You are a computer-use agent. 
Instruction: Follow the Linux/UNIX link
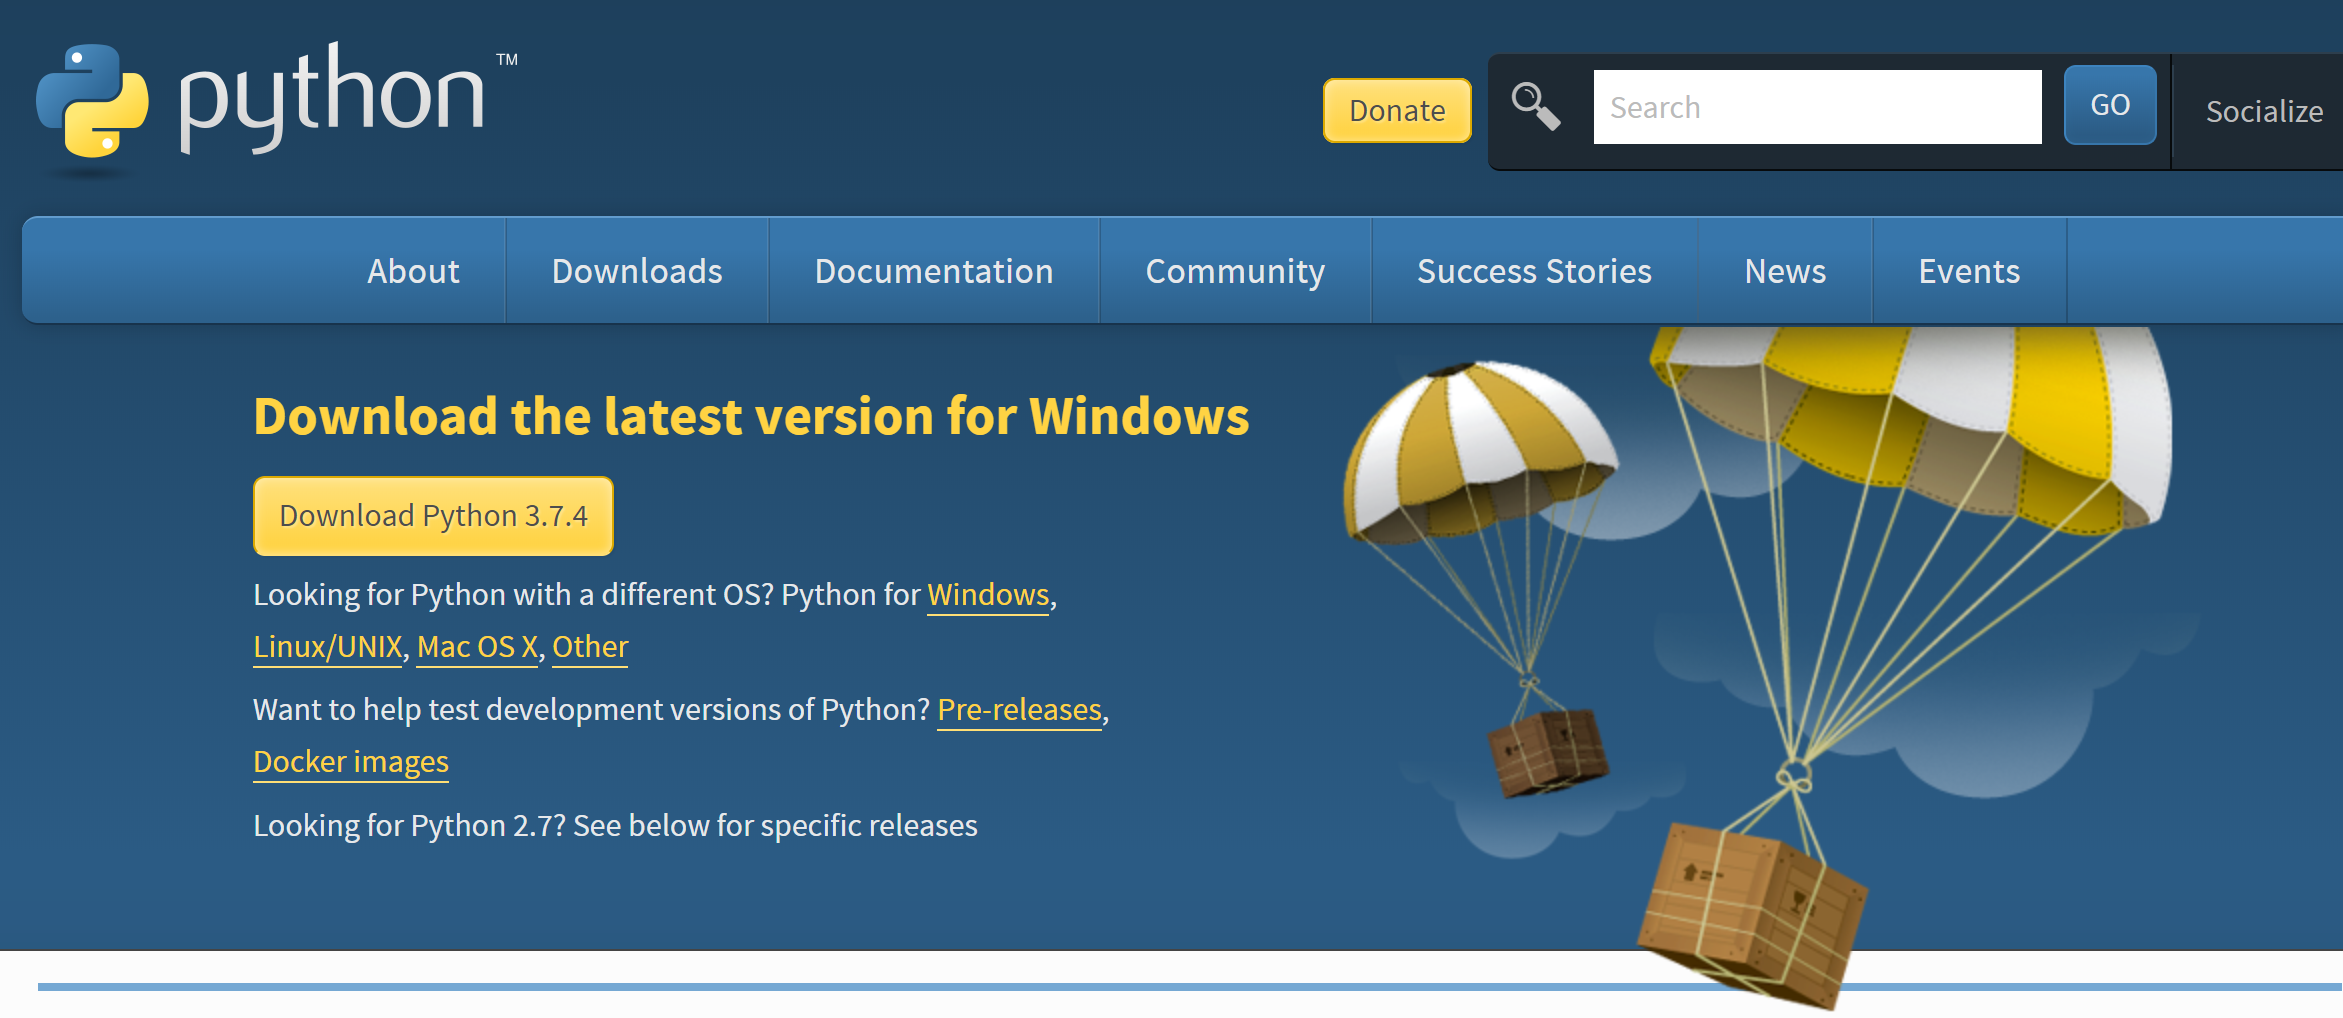point(328,647)
